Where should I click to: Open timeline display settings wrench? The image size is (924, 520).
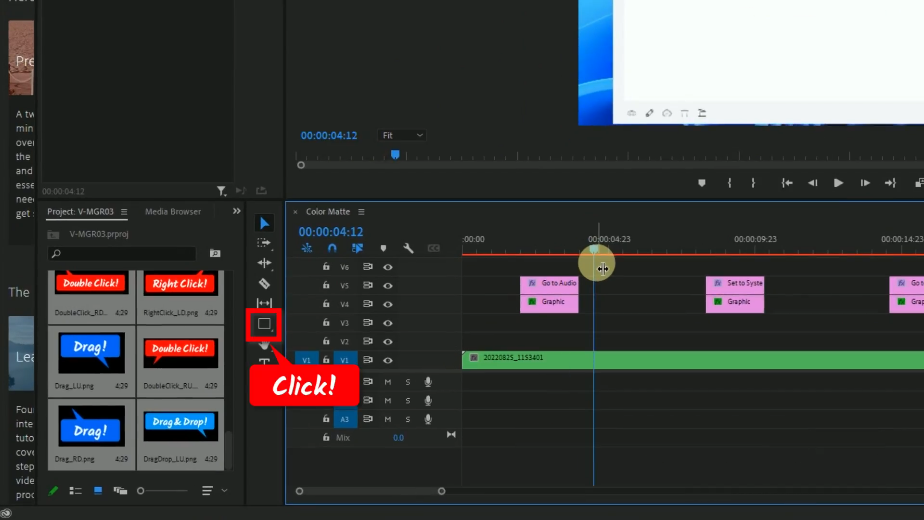408,248
